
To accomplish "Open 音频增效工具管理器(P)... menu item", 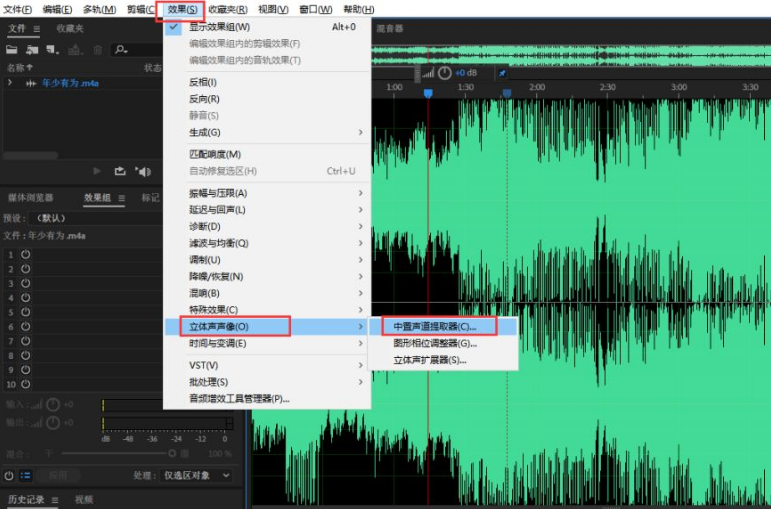I will click(x=267, y=399).
